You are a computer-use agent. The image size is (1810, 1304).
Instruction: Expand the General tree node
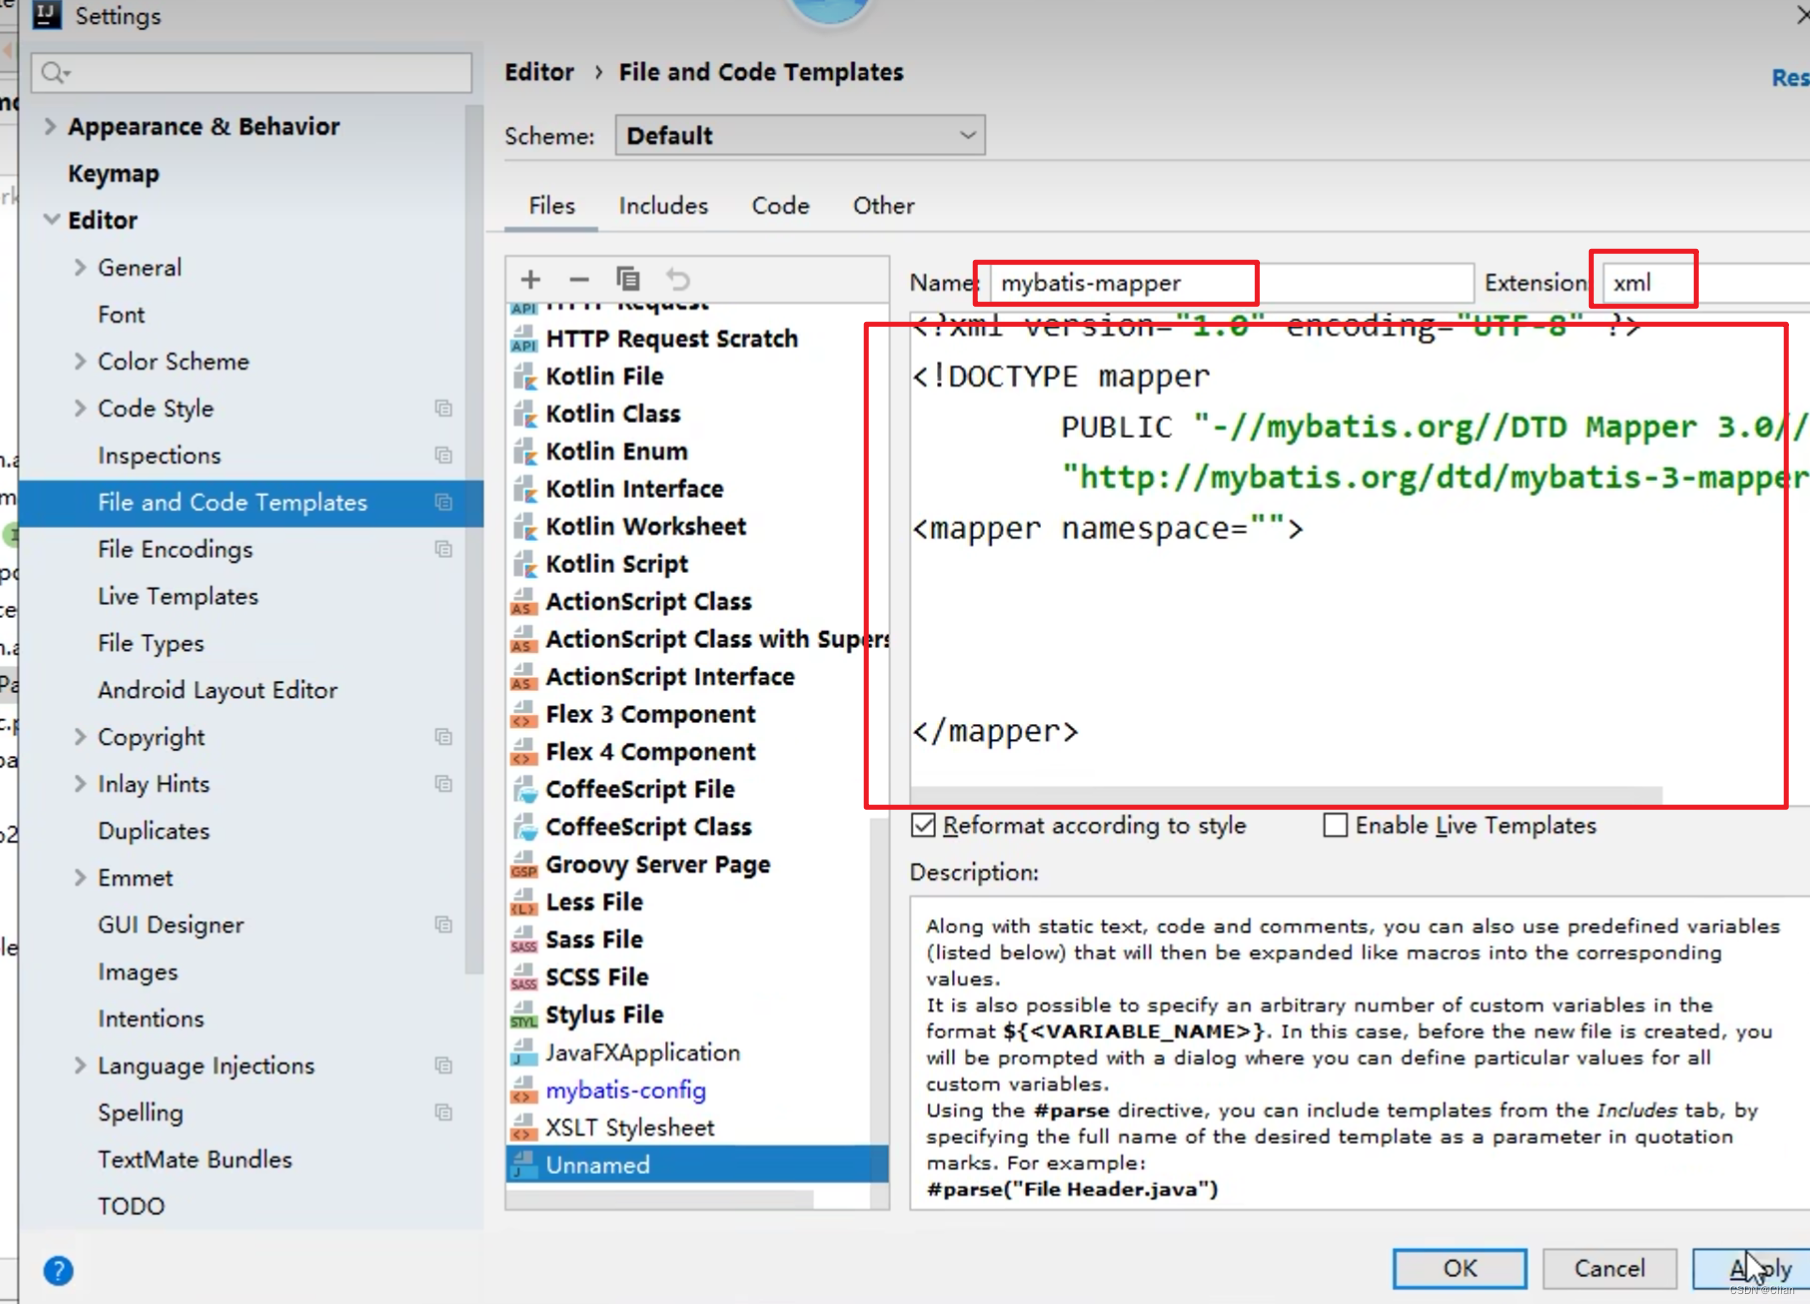tap(80, 267)
